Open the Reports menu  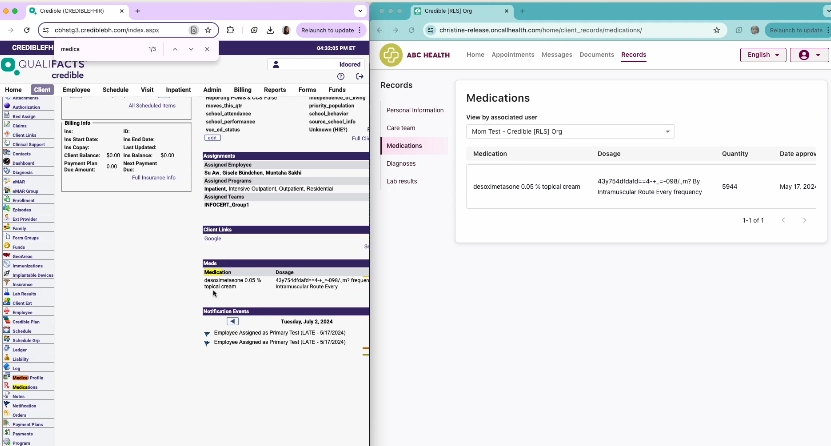coord(275,90)
